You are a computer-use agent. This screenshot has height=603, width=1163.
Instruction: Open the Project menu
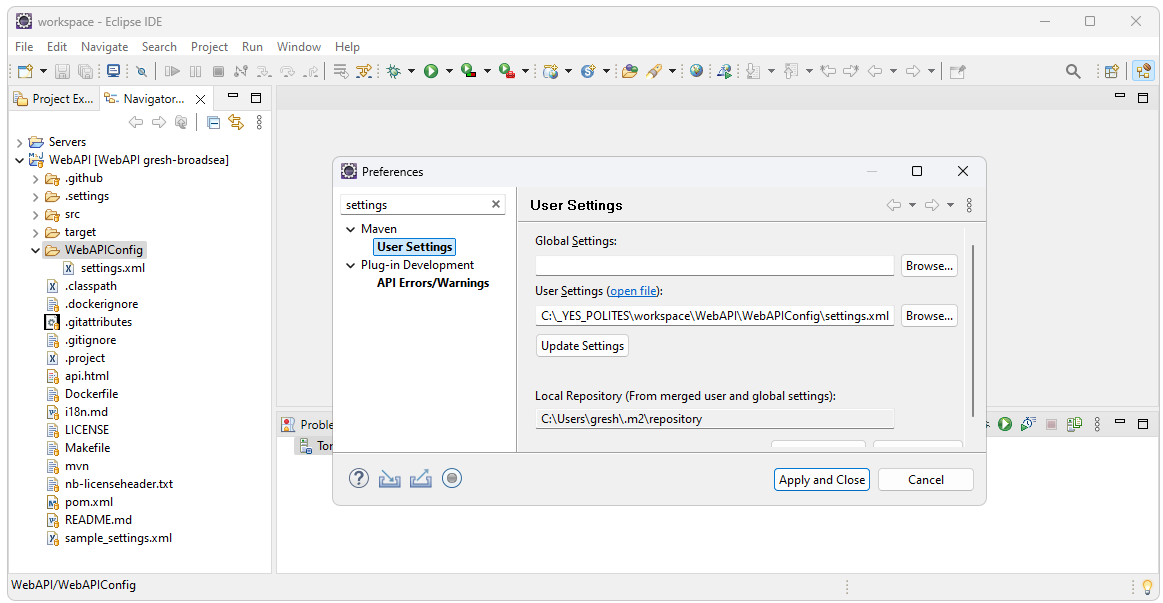pyautogui.click(x=209, y=47)
